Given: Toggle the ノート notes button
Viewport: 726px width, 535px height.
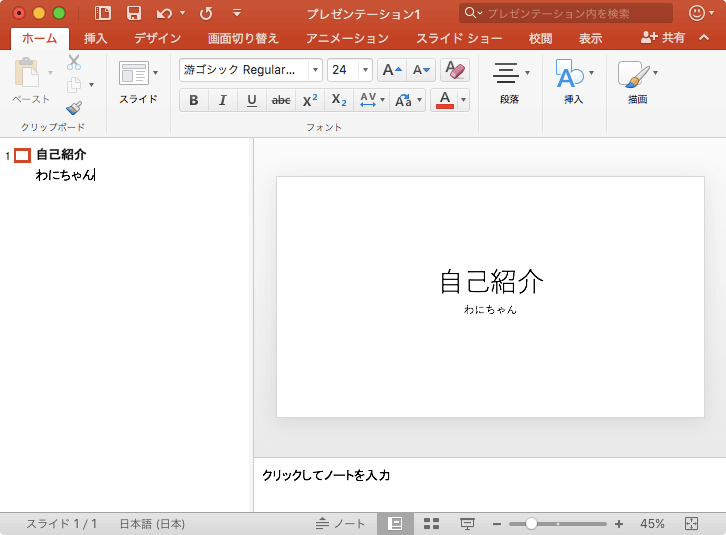Looking at the screenshot, I should pos(341,524).
